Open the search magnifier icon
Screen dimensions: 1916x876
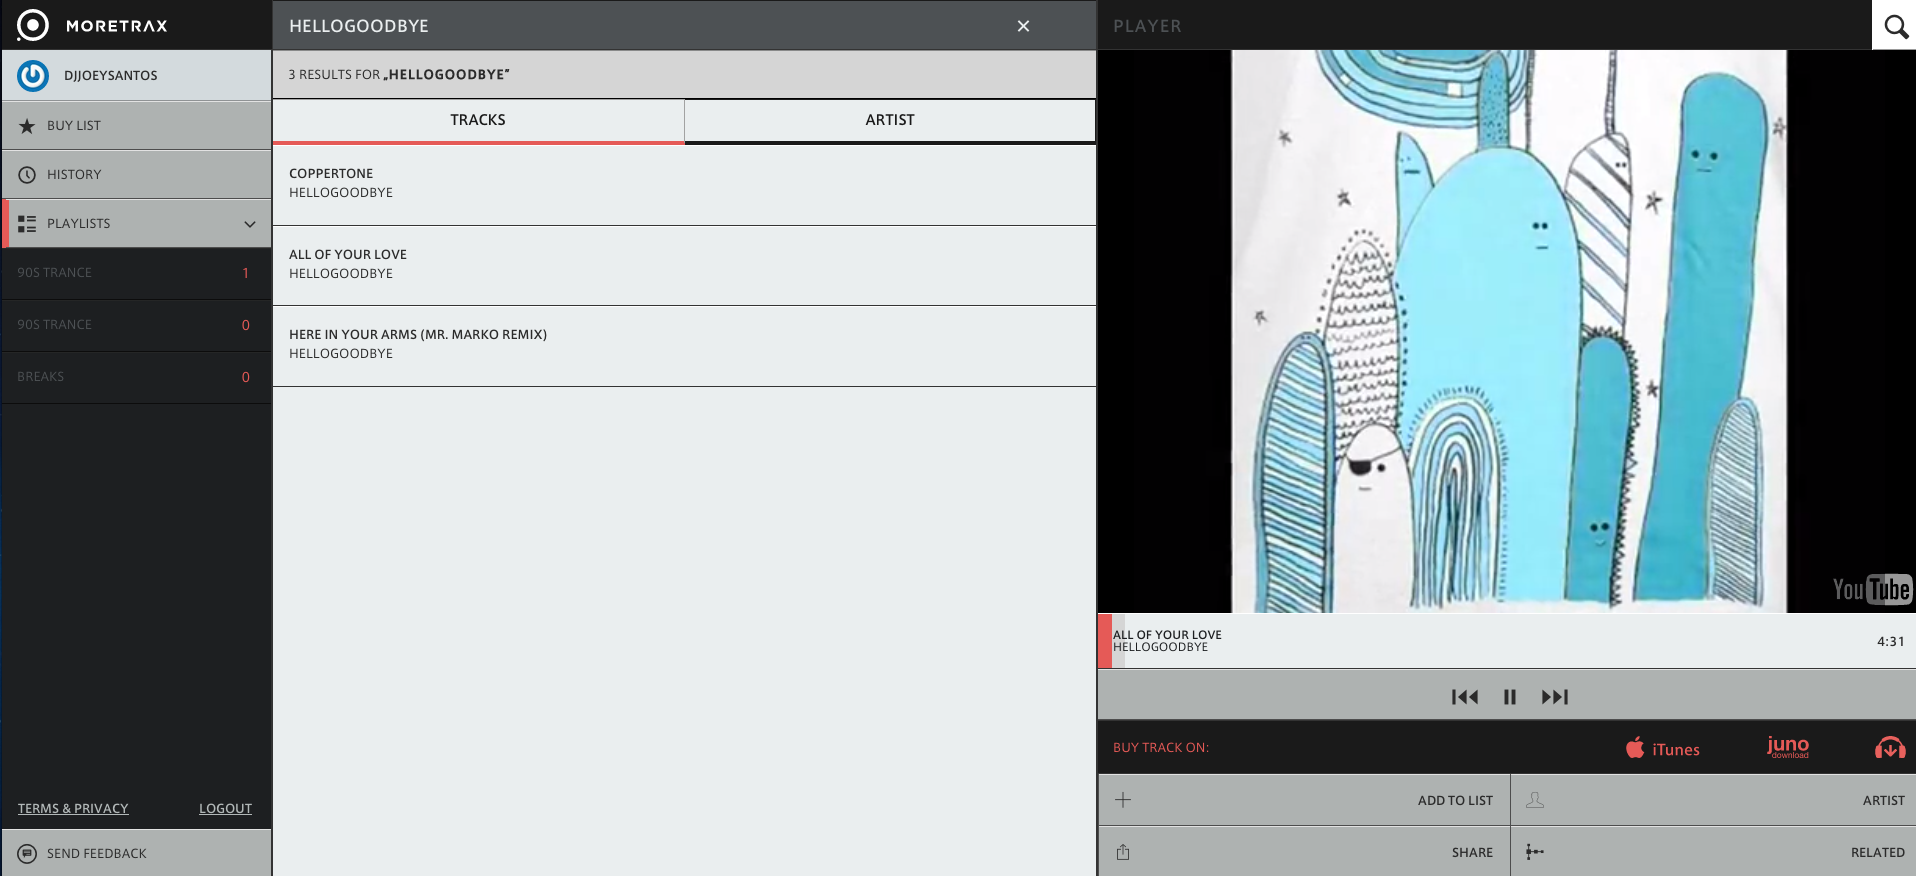coord(1895,26)
